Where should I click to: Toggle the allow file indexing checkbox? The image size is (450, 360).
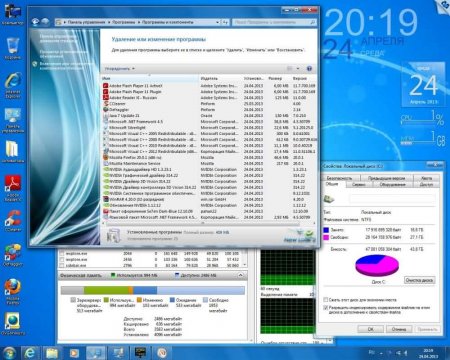click(326, 307)
